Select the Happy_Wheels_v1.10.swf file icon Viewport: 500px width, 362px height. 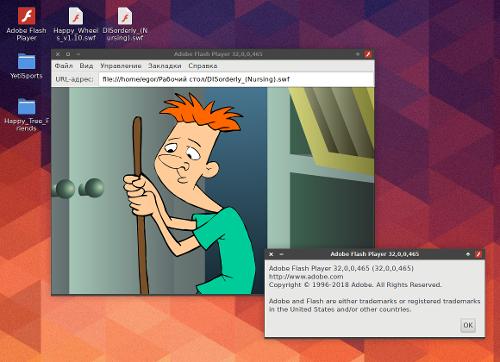coord(76,24)
